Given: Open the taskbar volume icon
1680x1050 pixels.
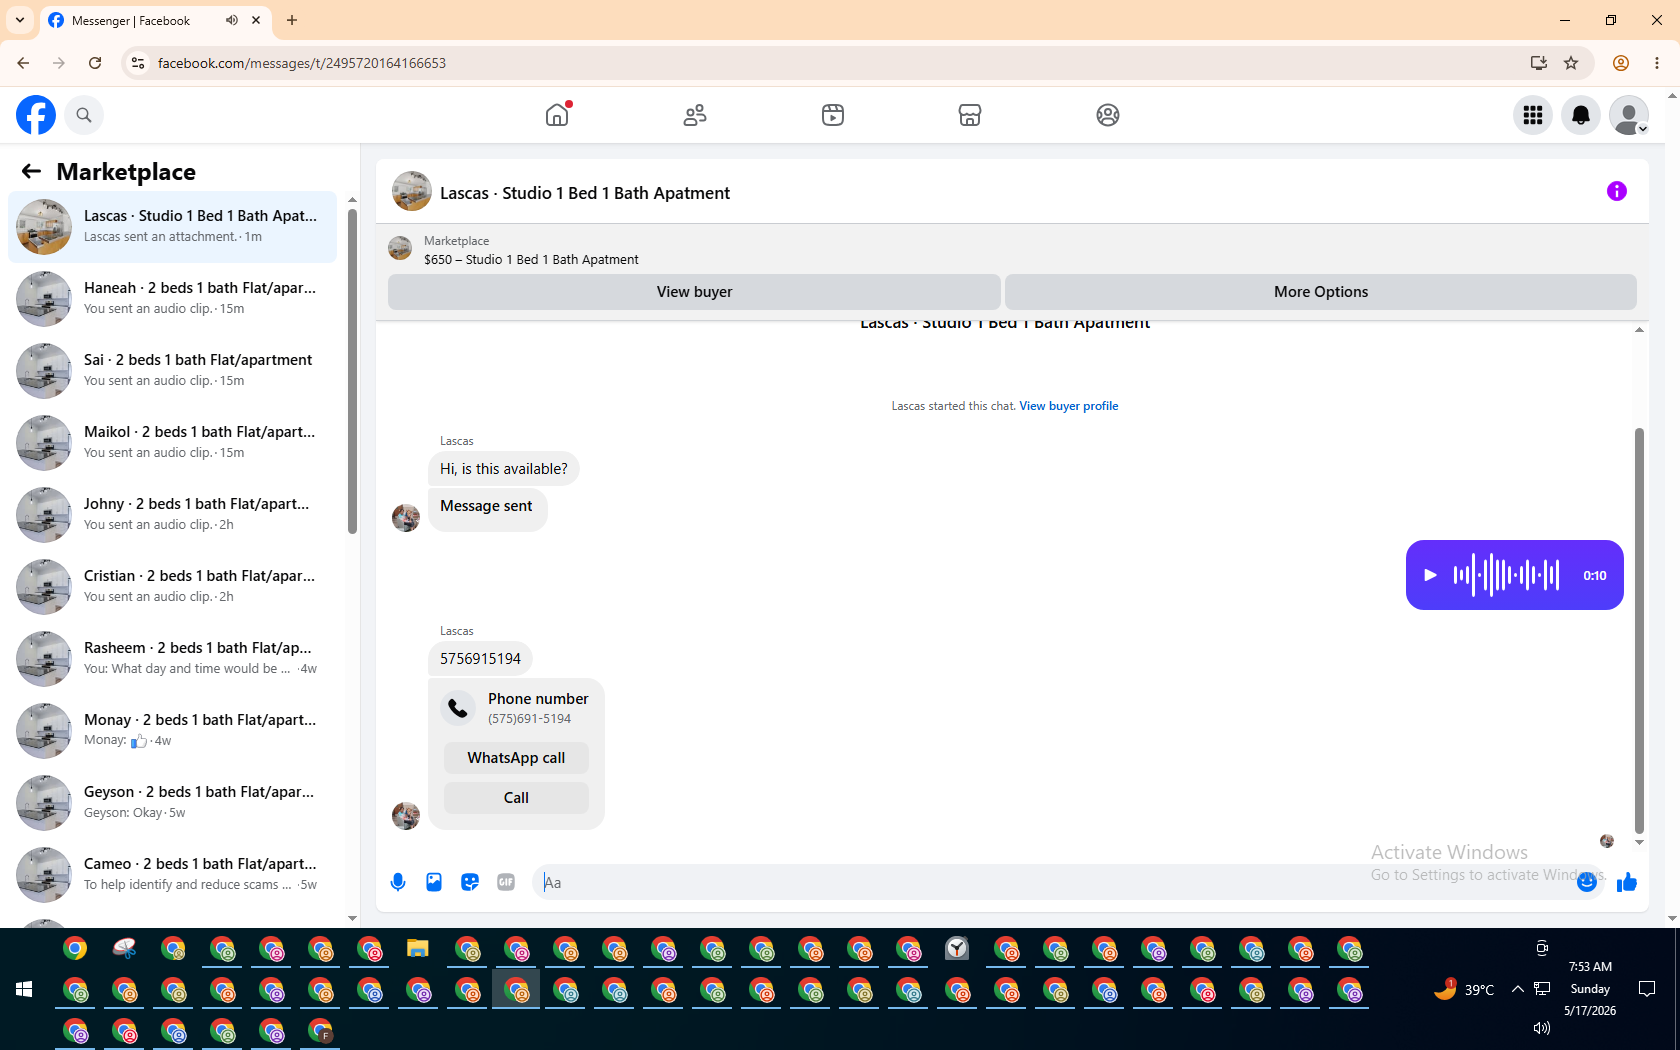Looking at the screenshot, I should click(x=1542, y=1028).
